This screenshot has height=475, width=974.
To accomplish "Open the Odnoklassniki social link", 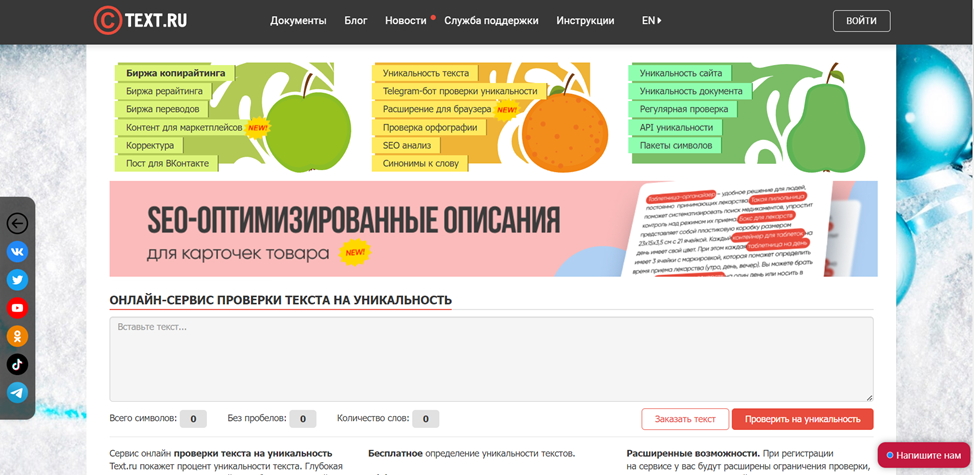I will point(17,336).
